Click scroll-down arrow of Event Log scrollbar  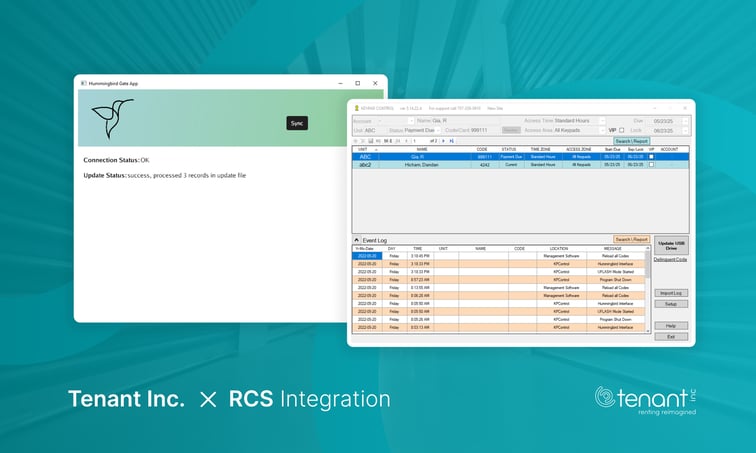648,331
